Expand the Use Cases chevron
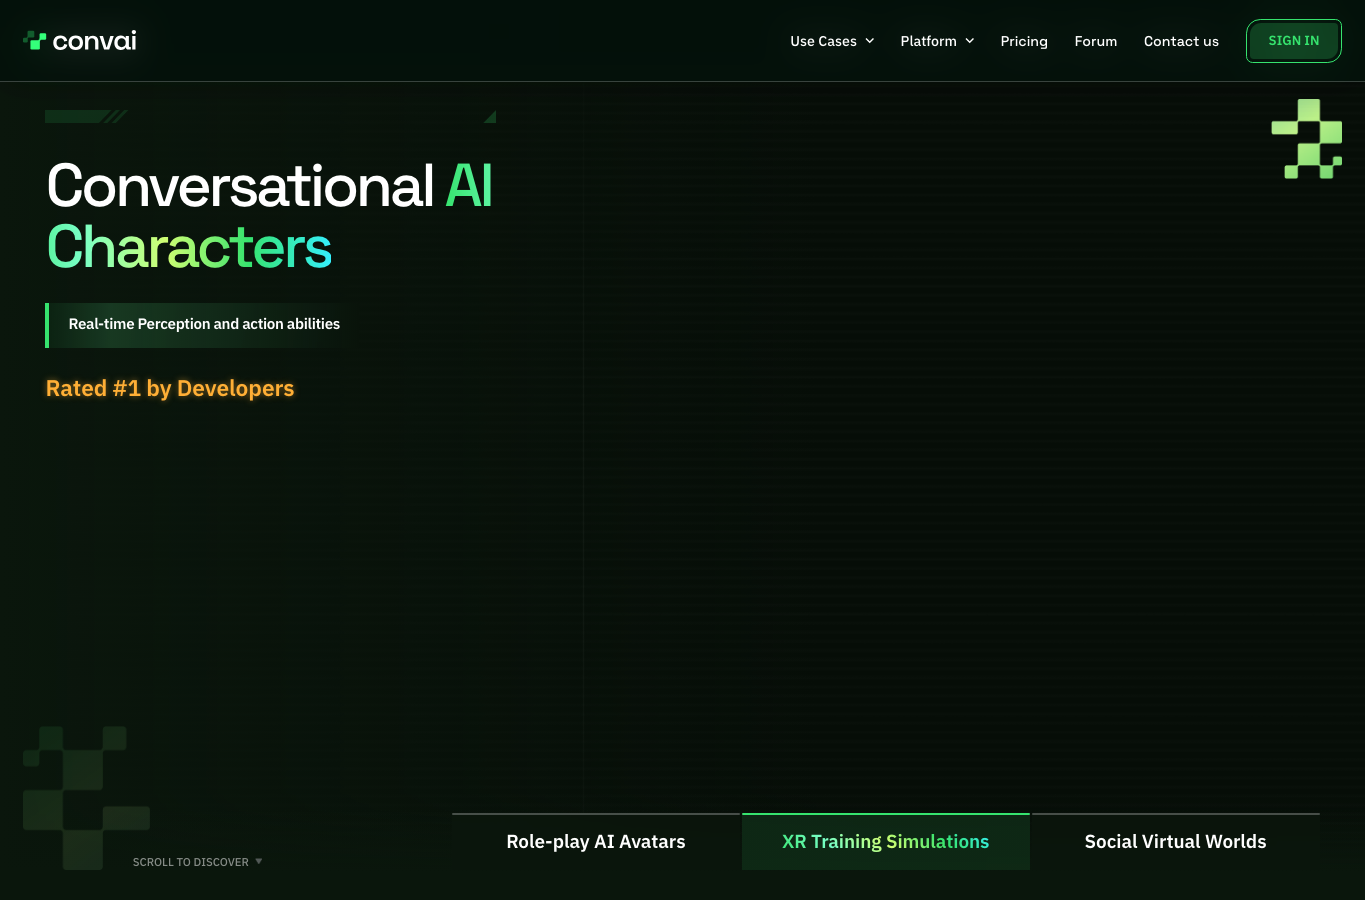Screen dimensions: 1365x900 pos(870,41)
